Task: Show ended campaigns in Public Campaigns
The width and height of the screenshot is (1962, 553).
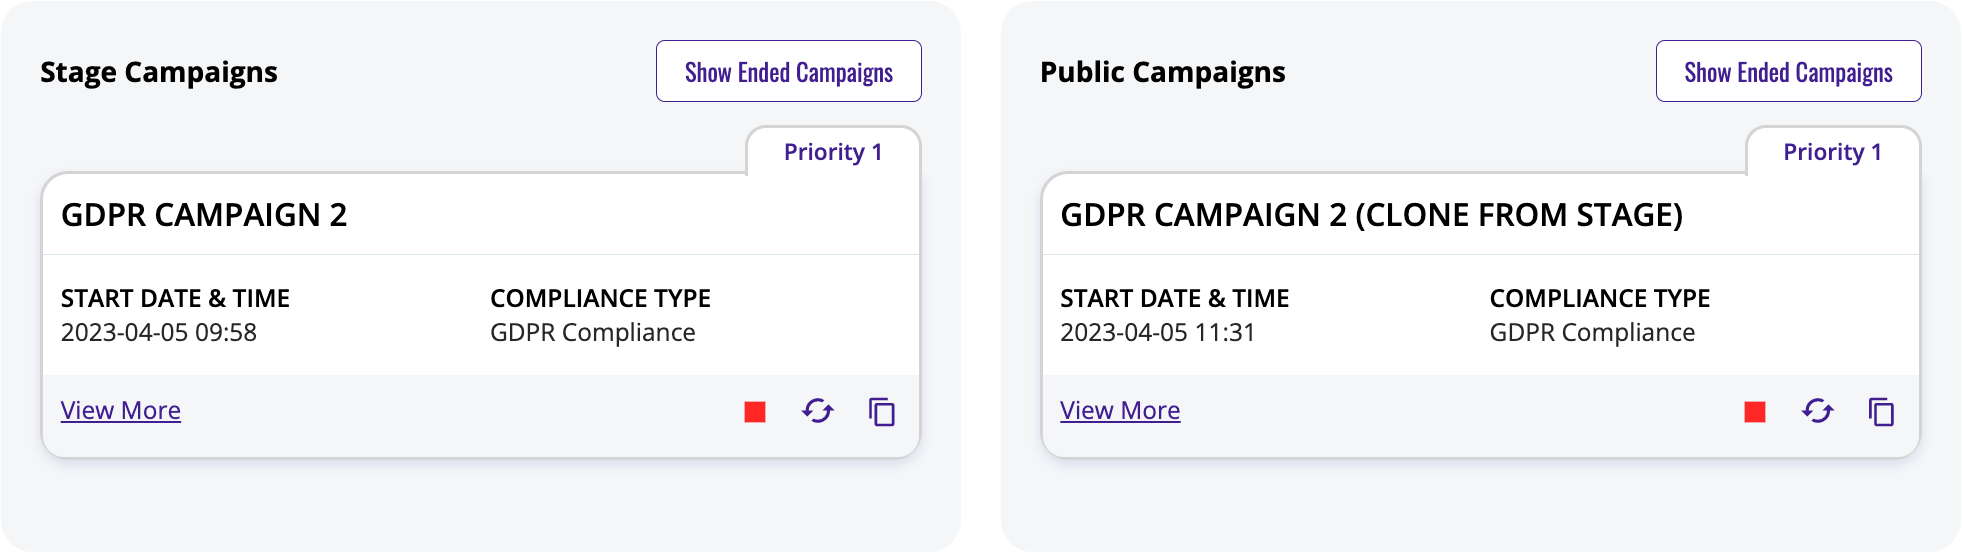Action: pyautogui.click(x=1789, y=71)
